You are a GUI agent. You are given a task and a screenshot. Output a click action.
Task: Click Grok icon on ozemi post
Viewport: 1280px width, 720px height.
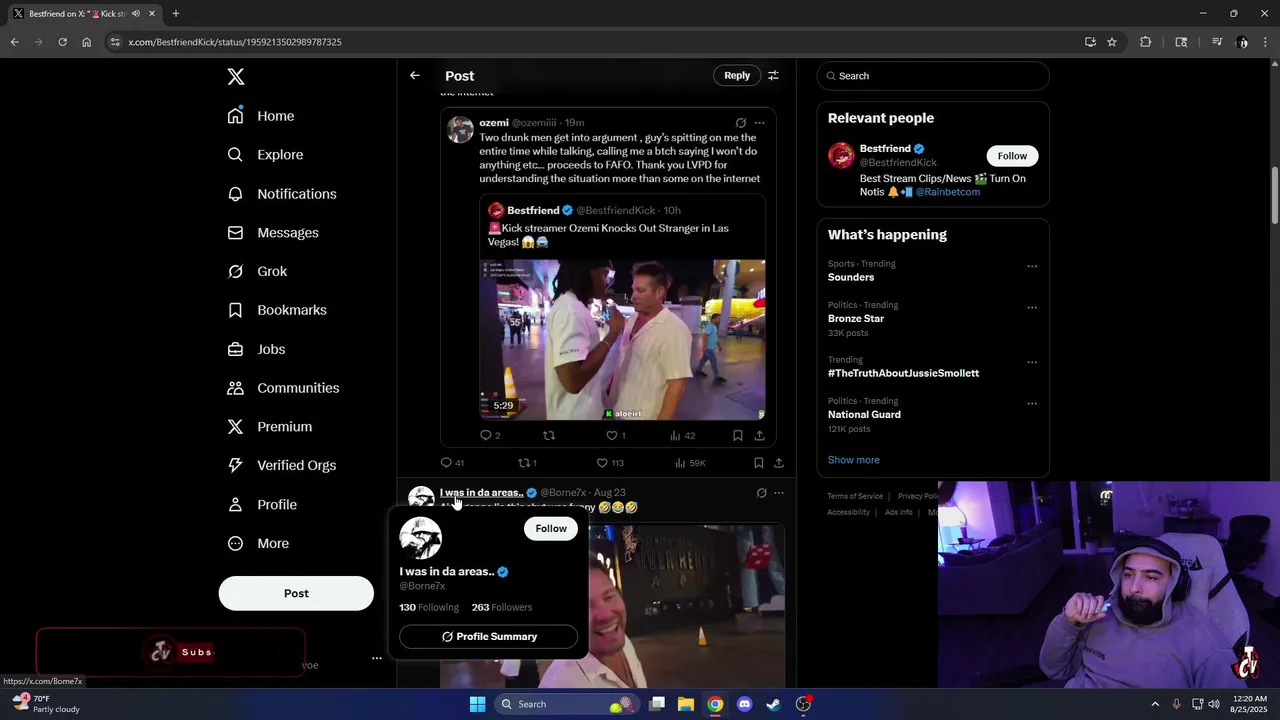pyautogui.click(x=741, y=123)
